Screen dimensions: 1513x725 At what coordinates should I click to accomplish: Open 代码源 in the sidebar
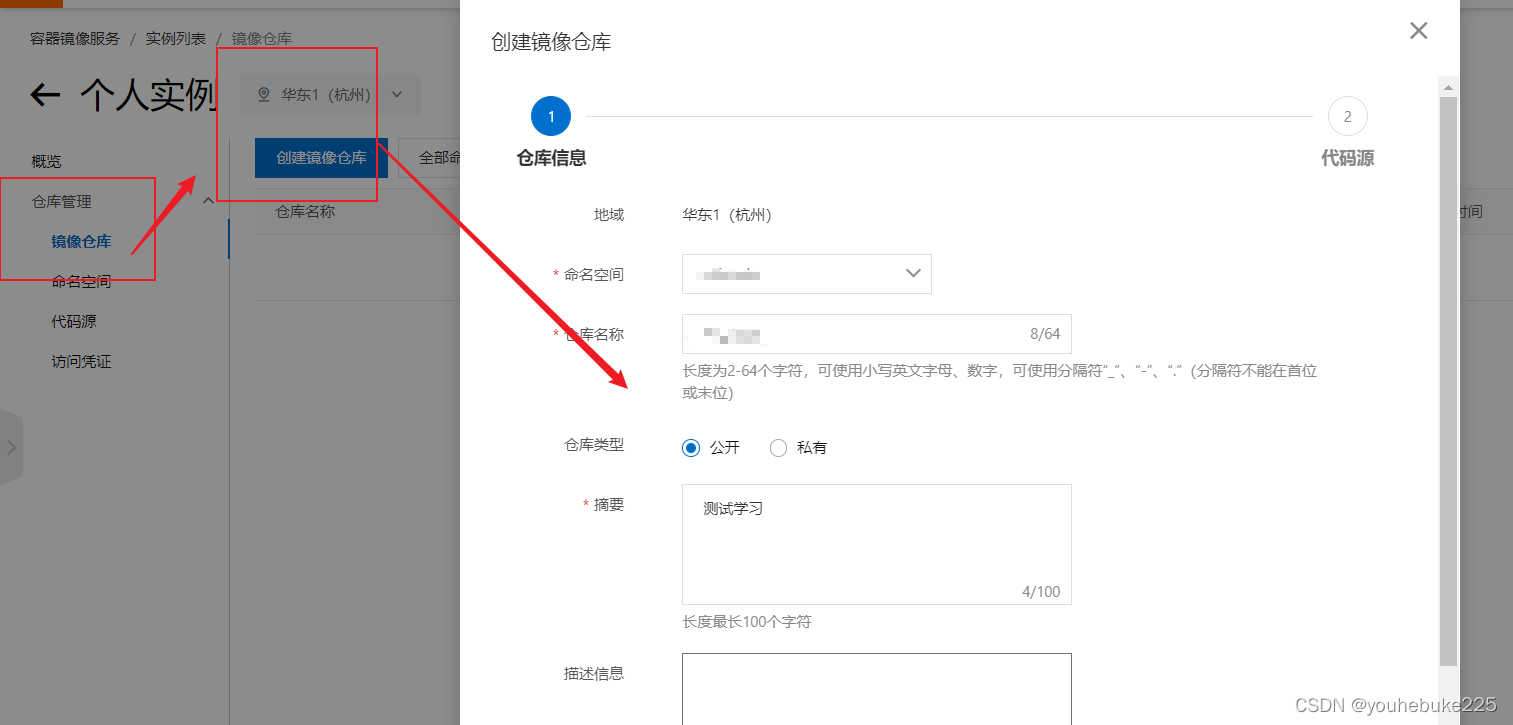point(74,322)
